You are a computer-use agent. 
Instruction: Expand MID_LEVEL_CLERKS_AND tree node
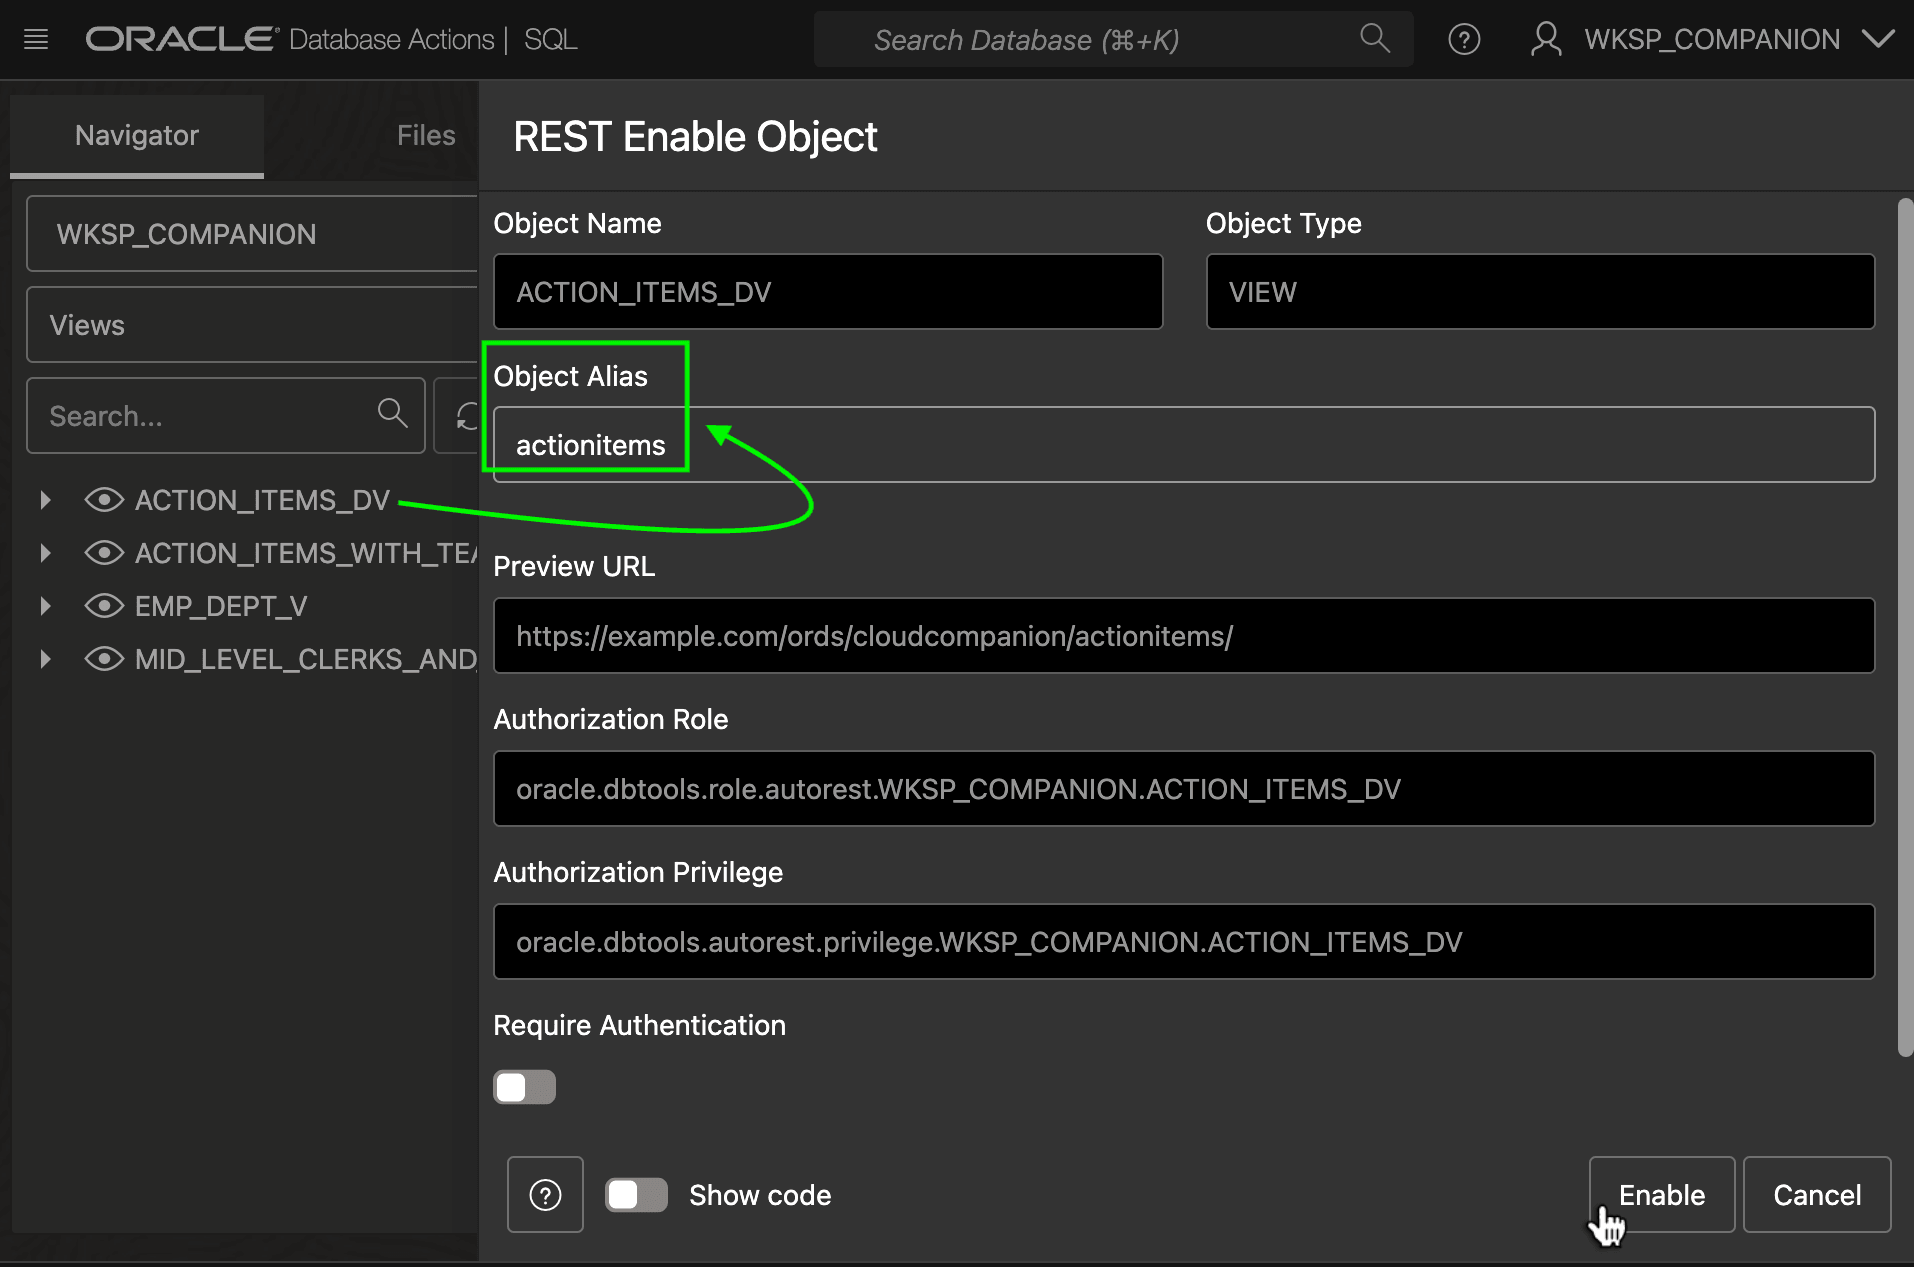point(45,659)
